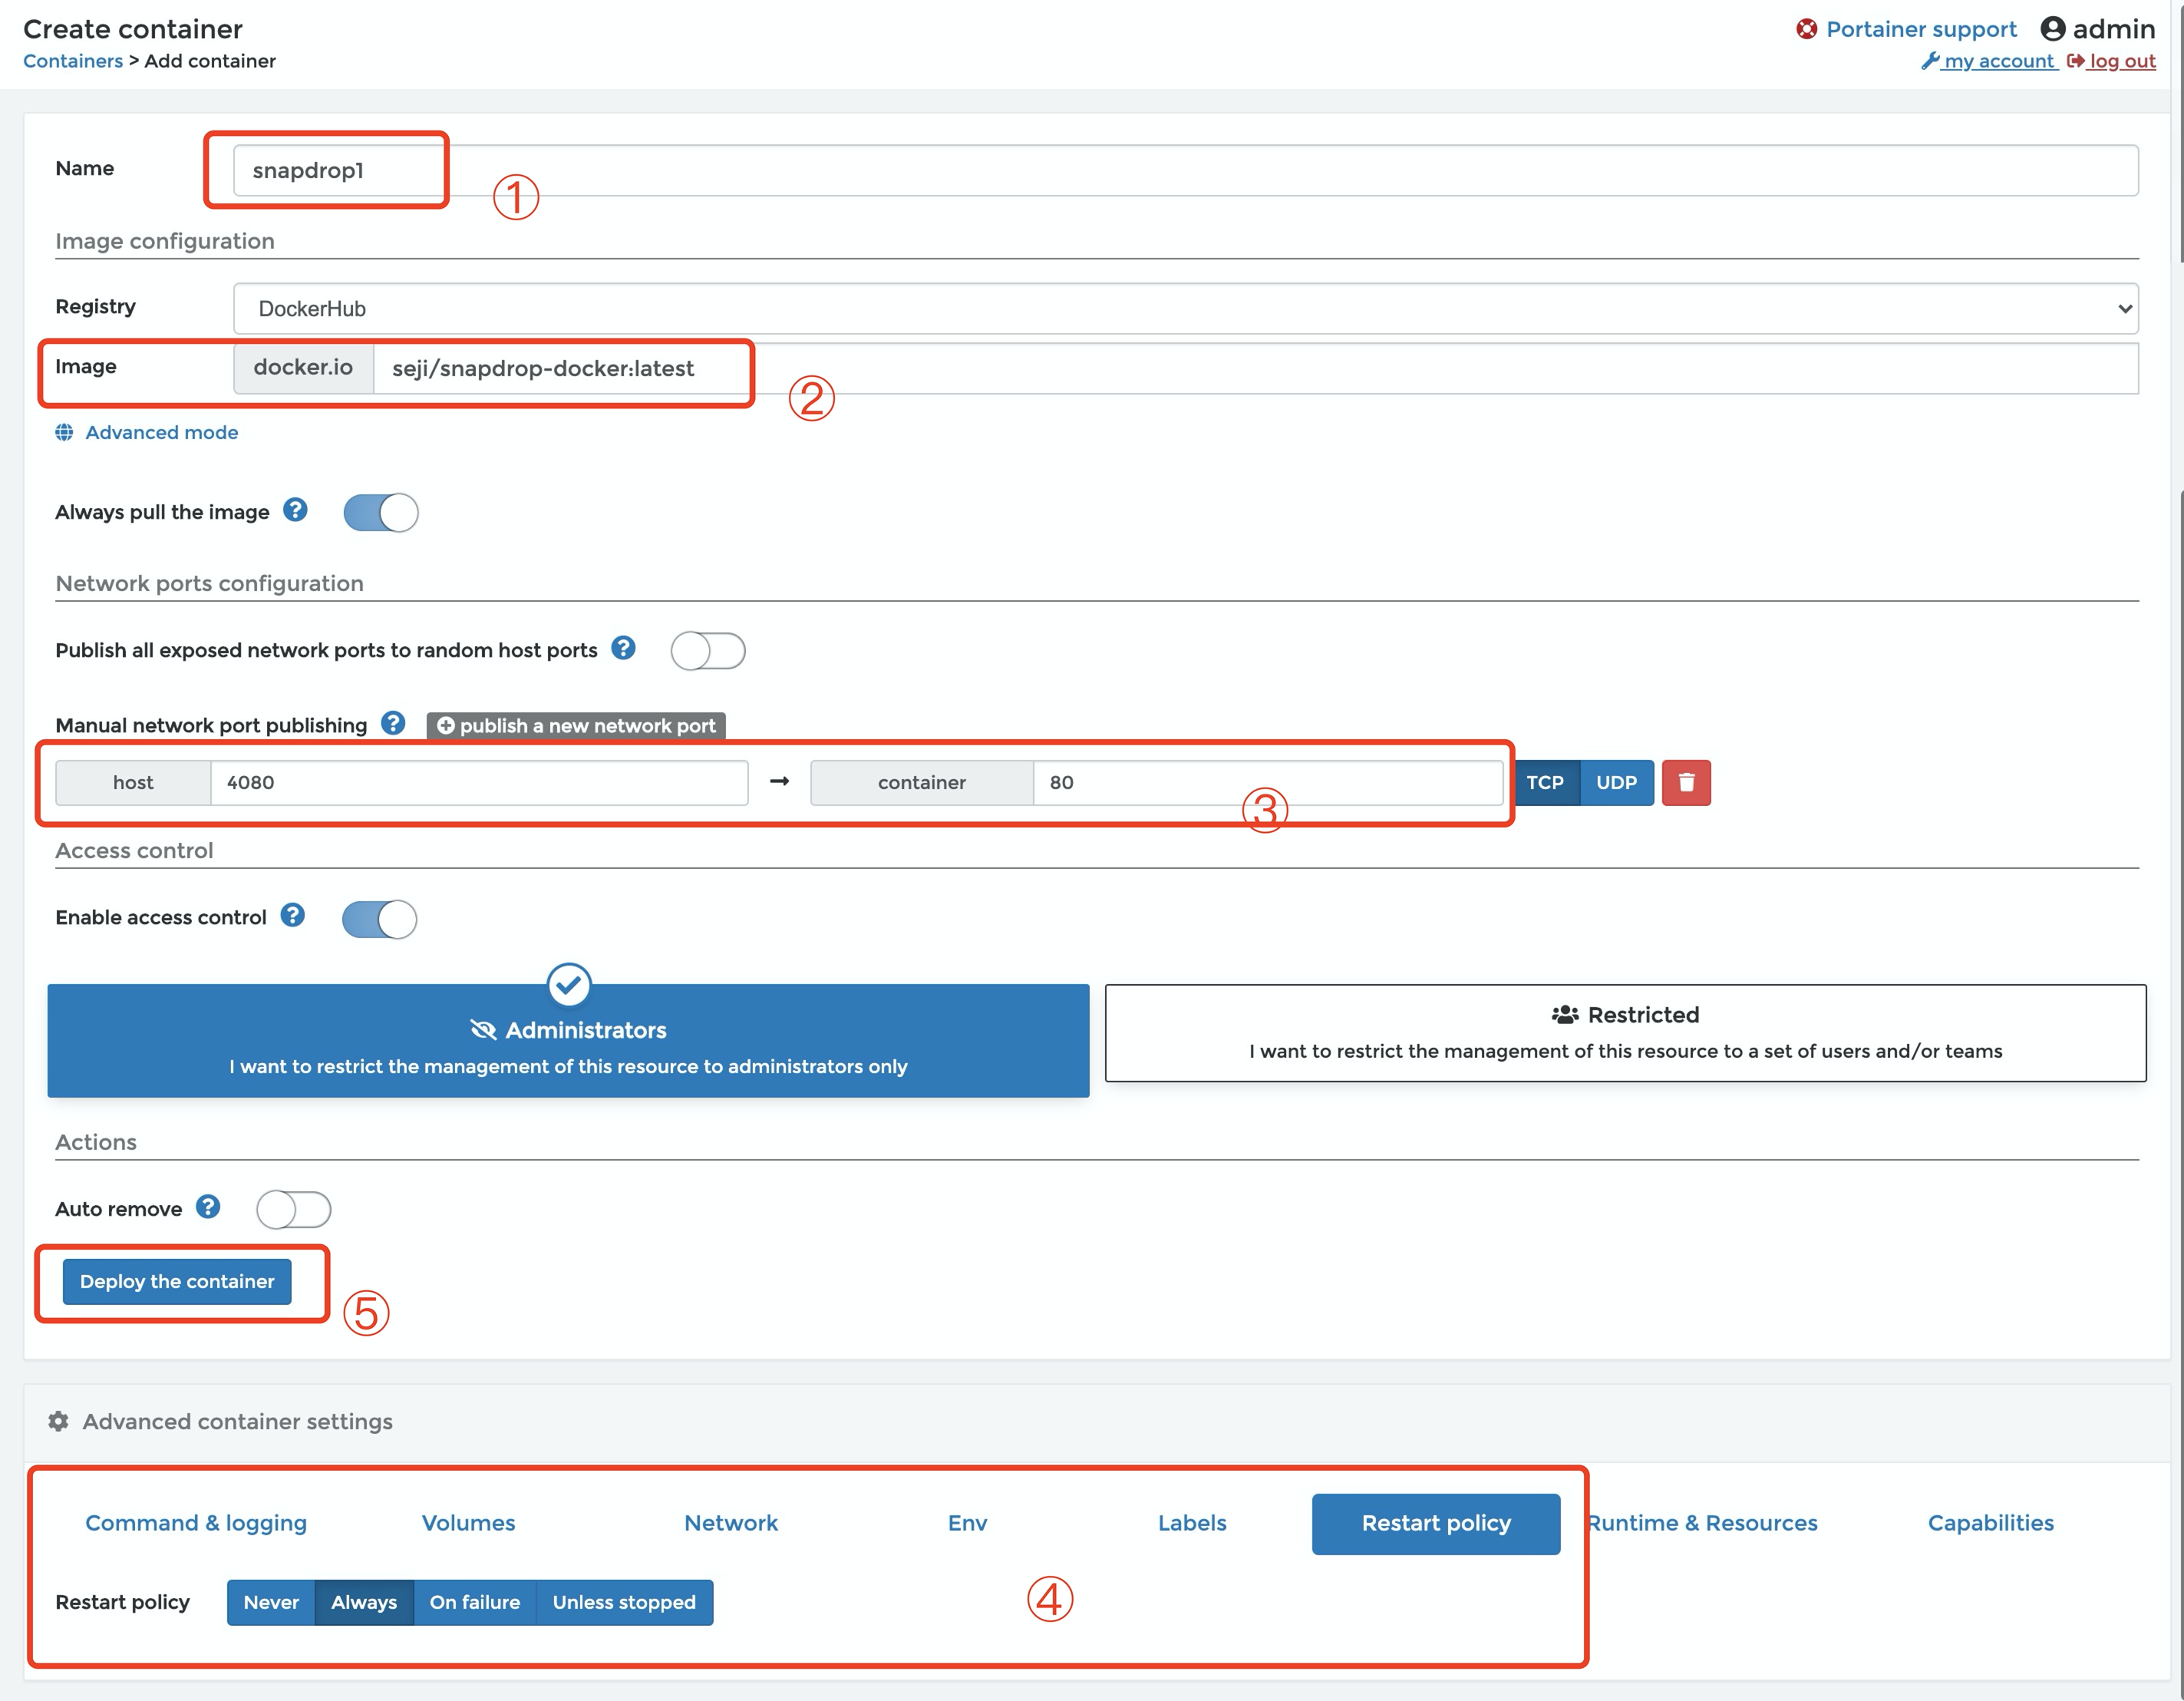Click help icon for Manual network port publishing
Image resolution: width=2184 pixels, height=1701 pixels.
(393, 723)
